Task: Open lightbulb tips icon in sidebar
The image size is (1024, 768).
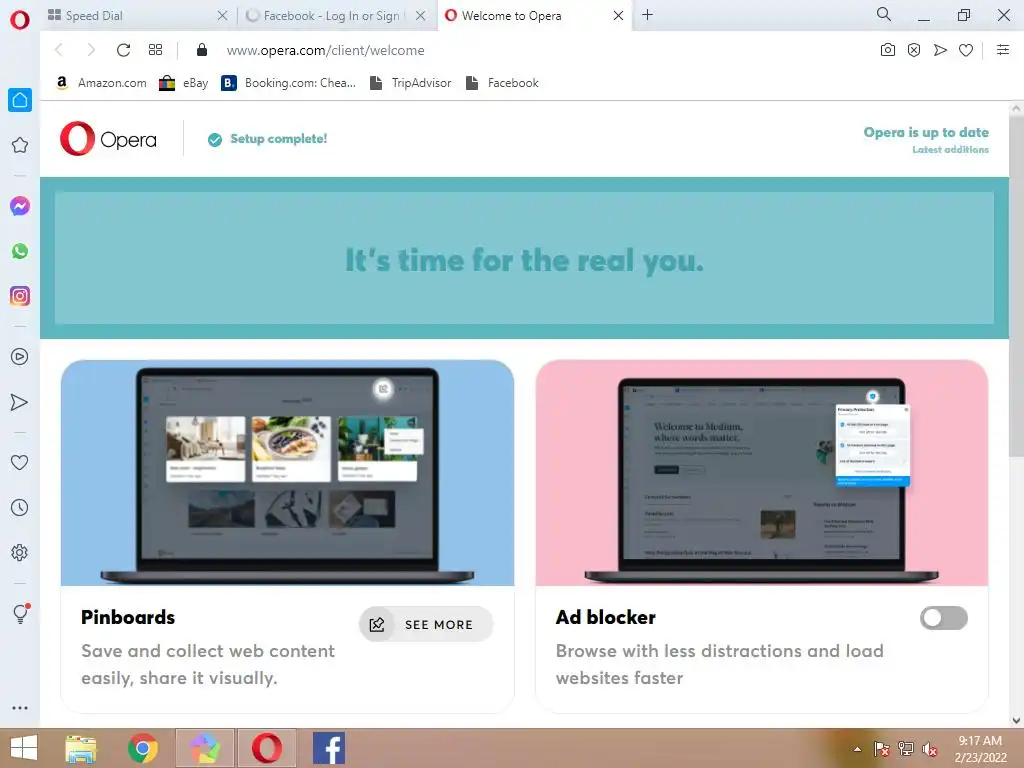Action: 20,613
